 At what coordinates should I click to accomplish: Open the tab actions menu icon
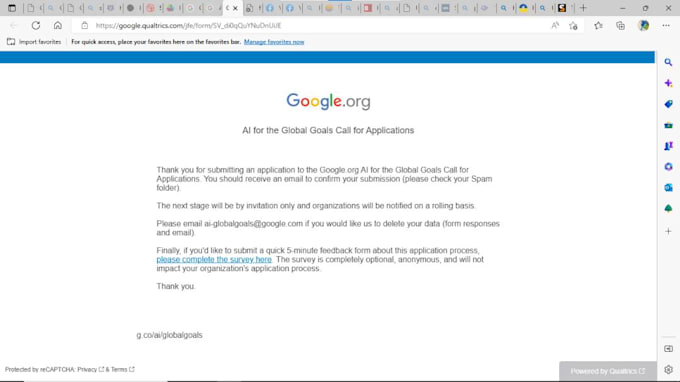[x=12, y=8]
